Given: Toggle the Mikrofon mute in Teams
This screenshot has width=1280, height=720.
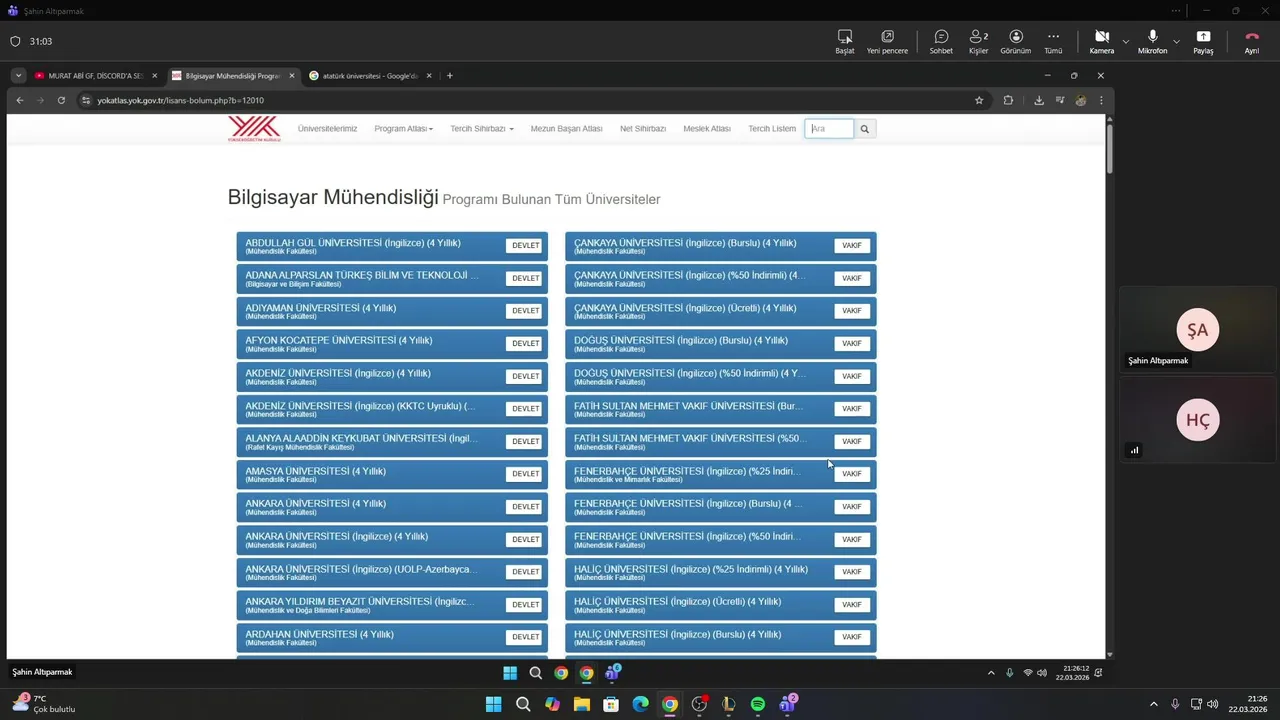Looking at the screenshot, I should tap(1152, 41).
